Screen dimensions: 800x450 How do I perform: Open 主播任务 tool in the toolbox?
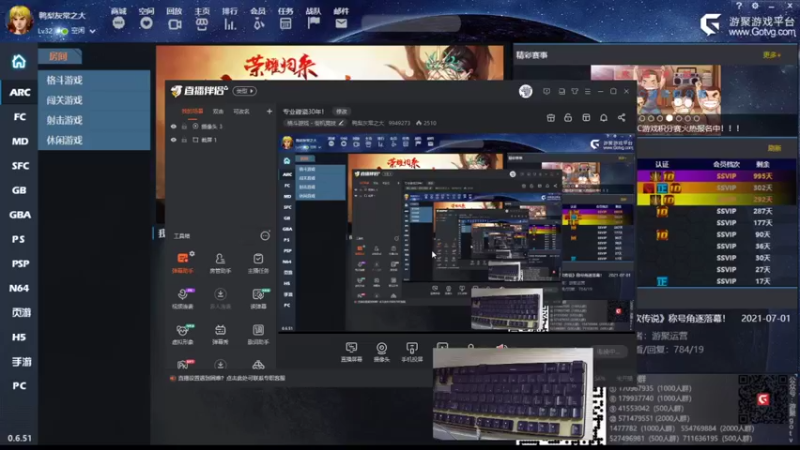[258, 263]
